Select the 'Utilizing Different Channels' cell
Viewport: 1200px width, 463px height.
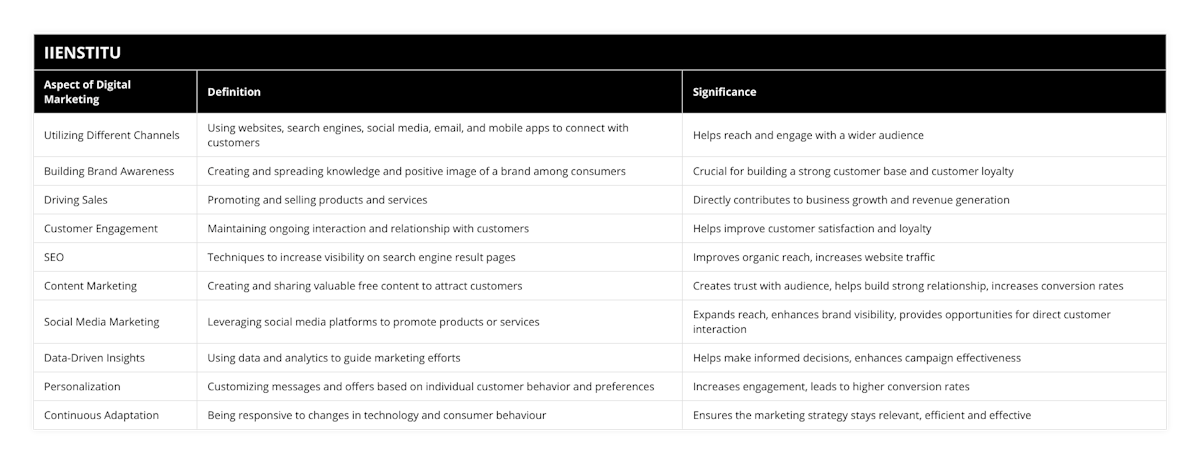tap(112, 135)
